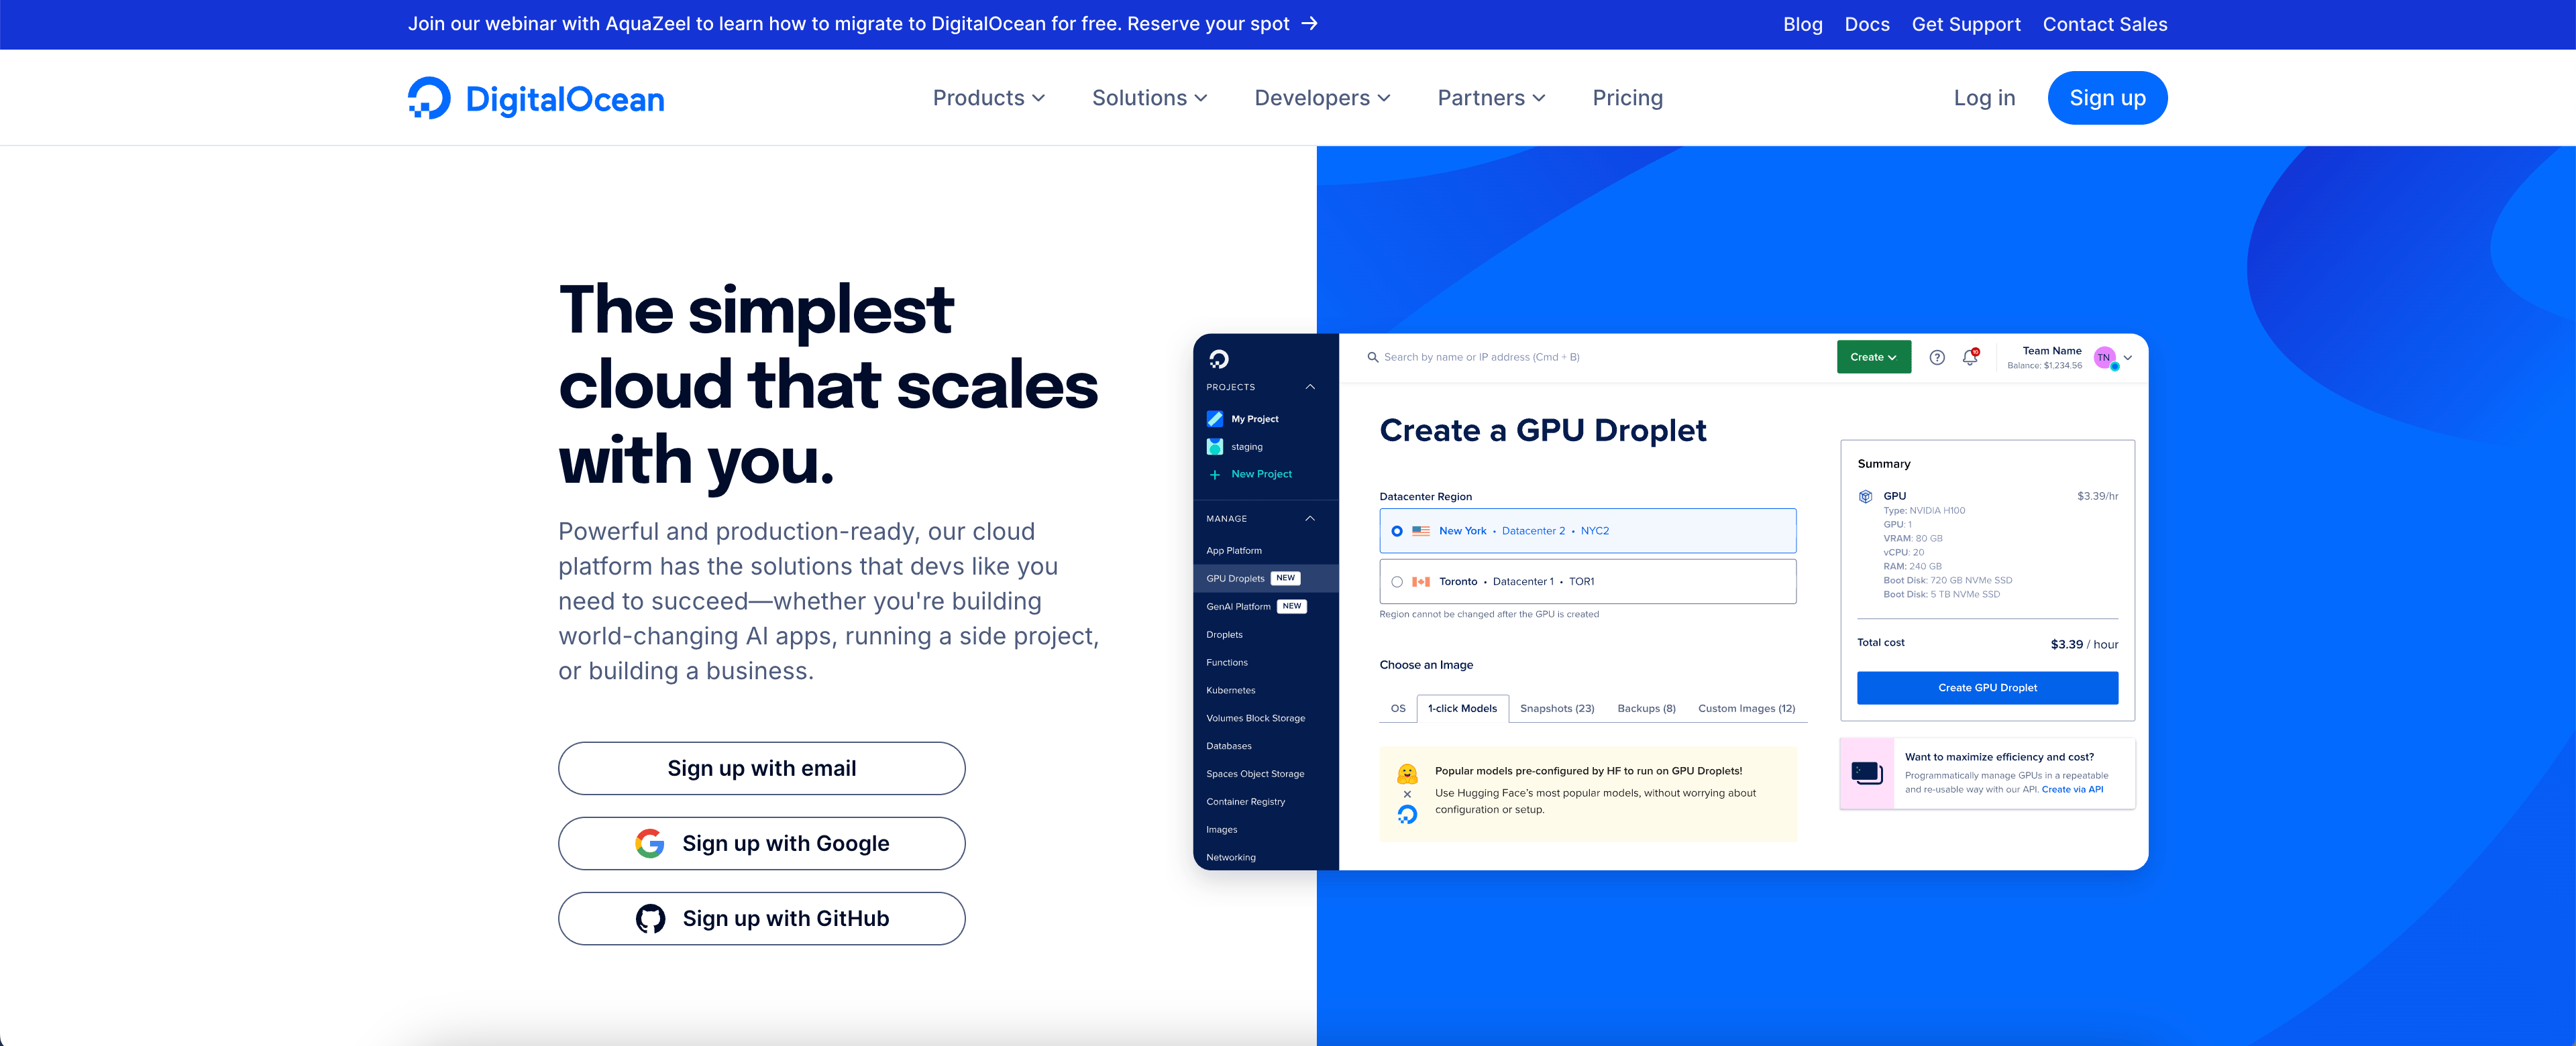
Task: Click the dashboard sidebar DigitalOcean logo
Action: point(1218,359)
